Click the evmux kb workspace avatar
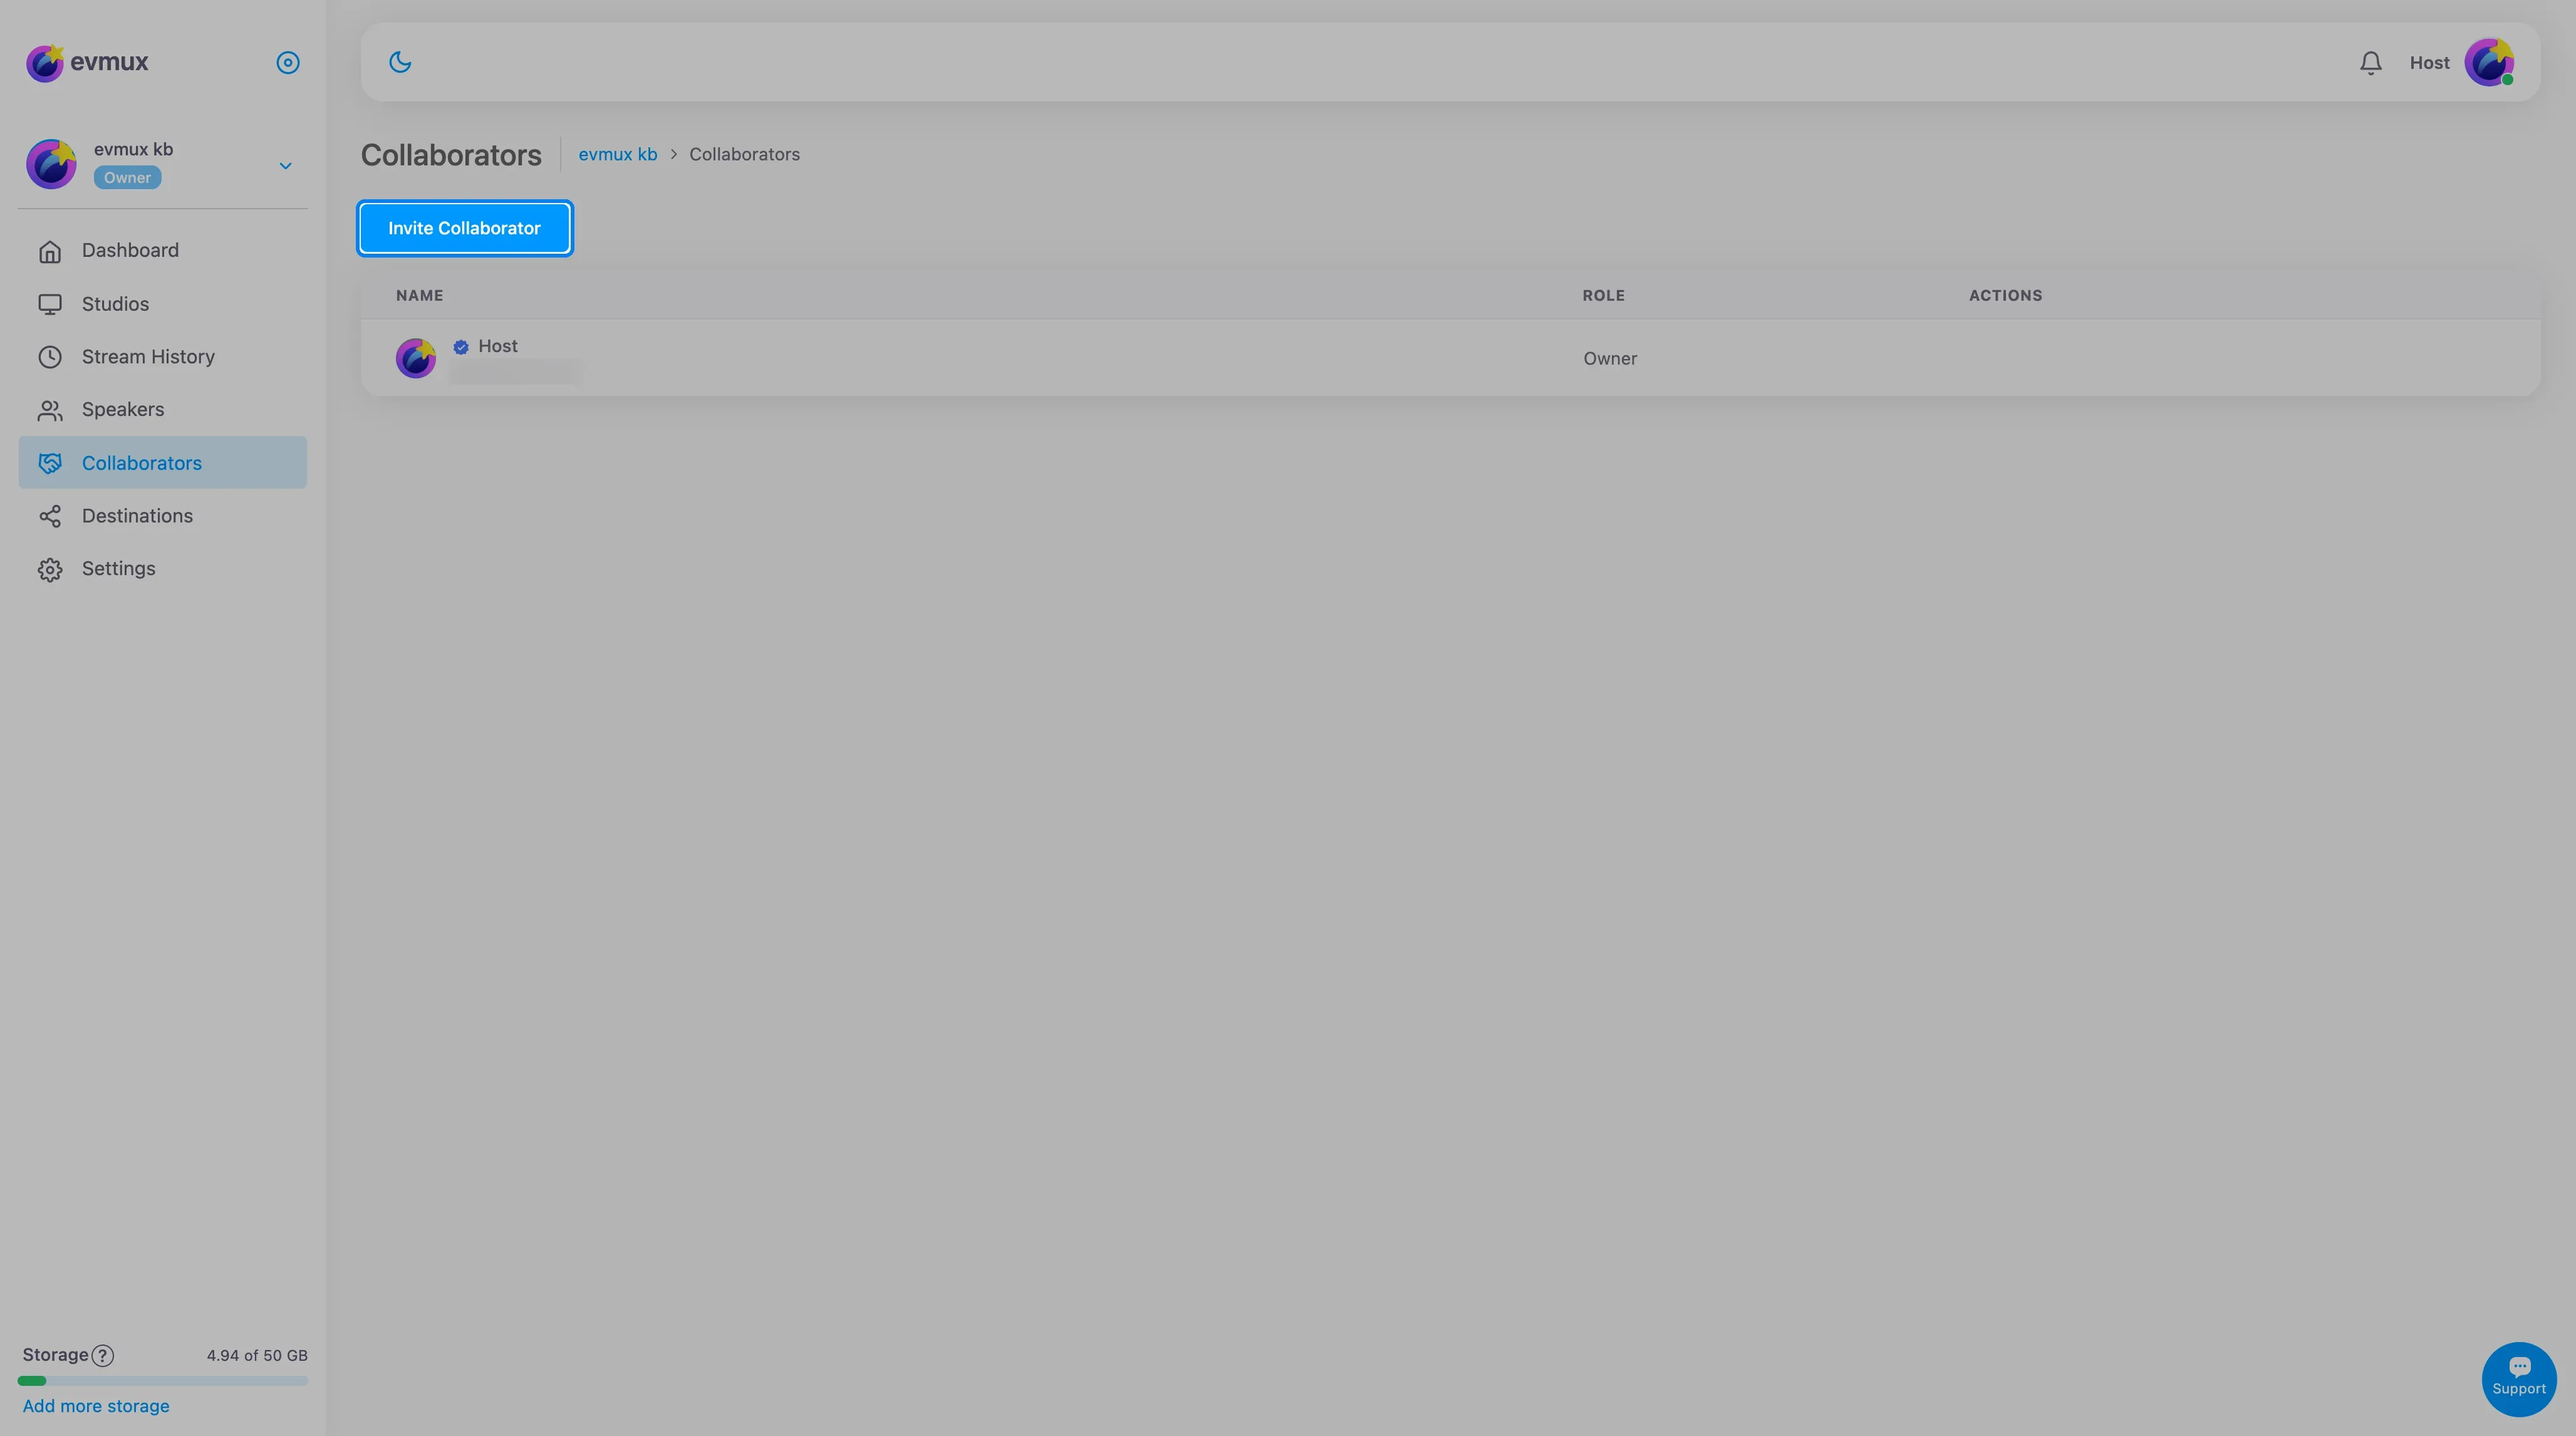 51,164
